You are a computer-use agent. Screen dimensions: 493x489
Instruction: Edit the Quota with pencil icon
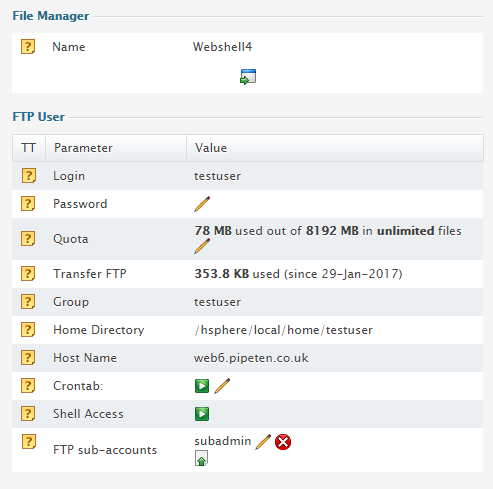[202, 246]
